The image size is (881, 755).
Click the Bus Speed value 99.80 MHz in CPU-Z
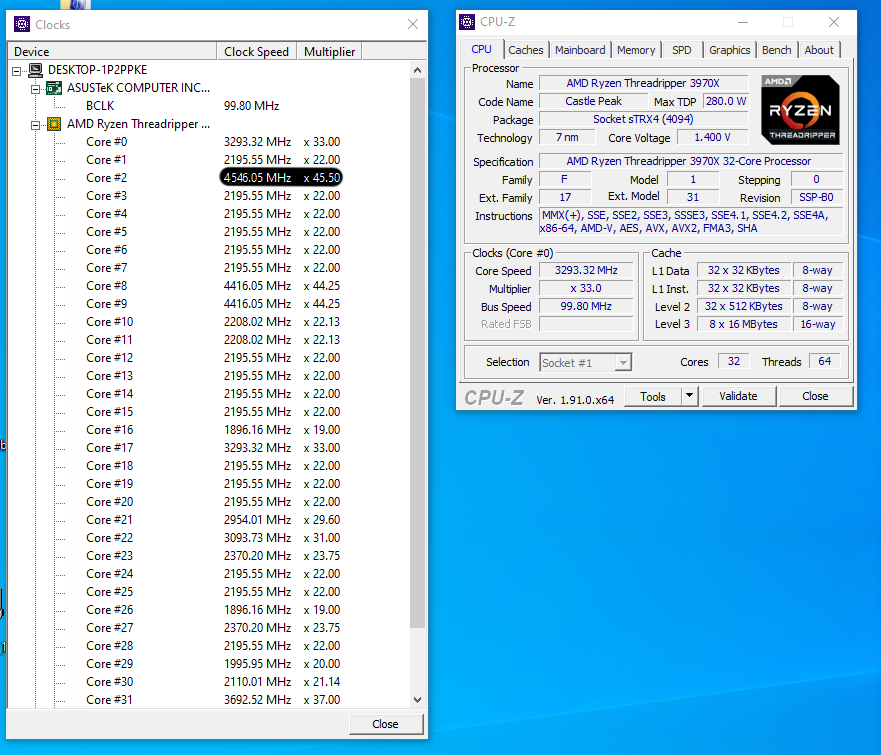586,306
